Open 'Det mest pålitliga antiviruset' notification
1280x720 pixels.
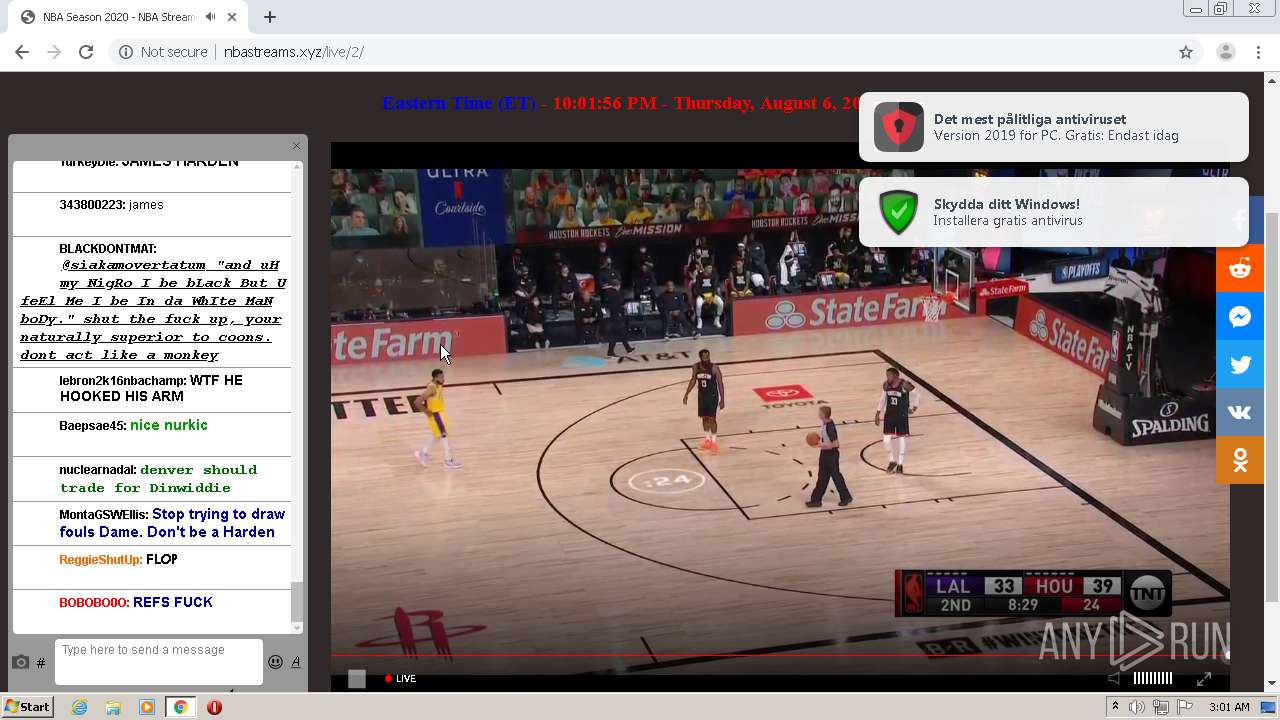[1054, 127]
